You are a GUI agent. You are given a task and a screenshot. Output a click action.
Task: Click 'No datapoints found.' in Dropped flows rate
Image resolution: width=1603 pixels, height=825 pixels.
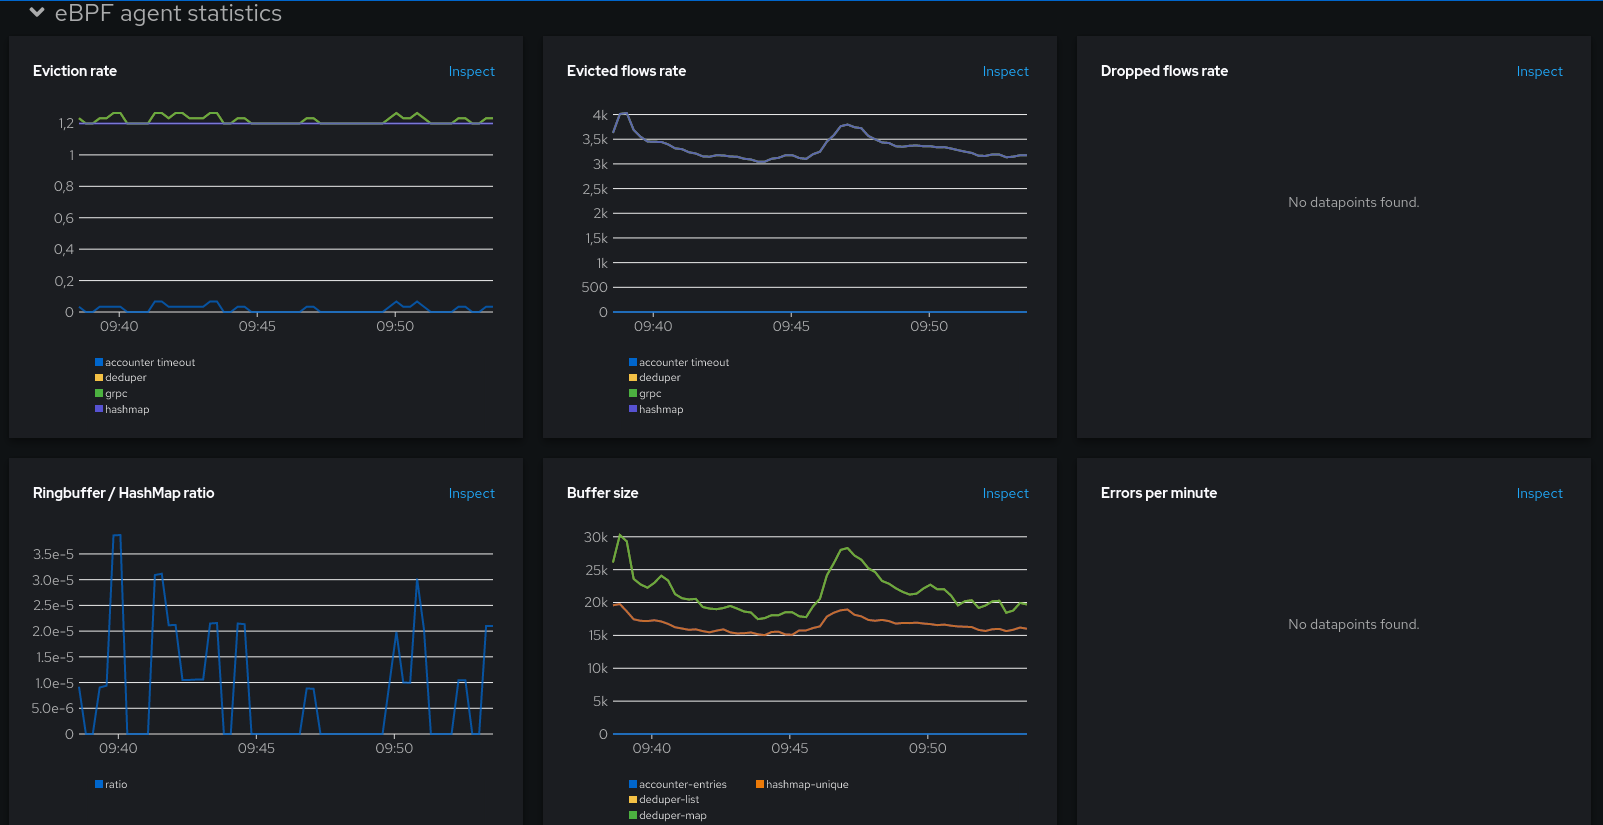[1353, 202]
